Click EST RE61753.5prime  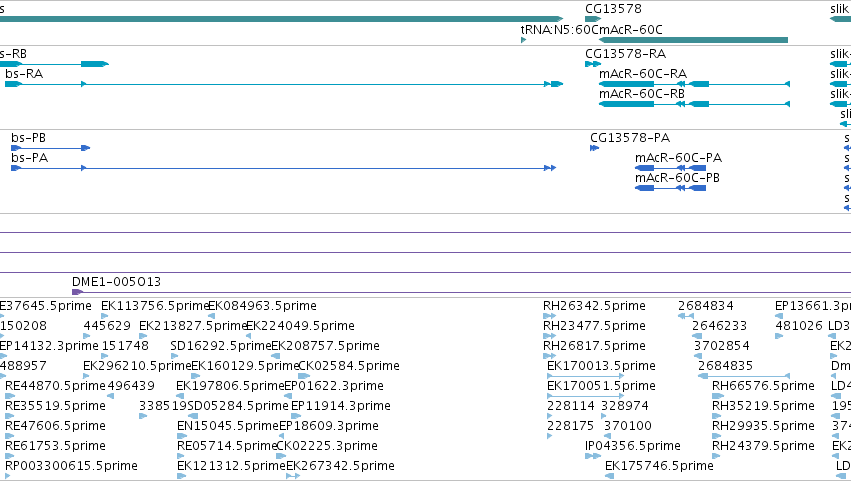click(55, 446)
